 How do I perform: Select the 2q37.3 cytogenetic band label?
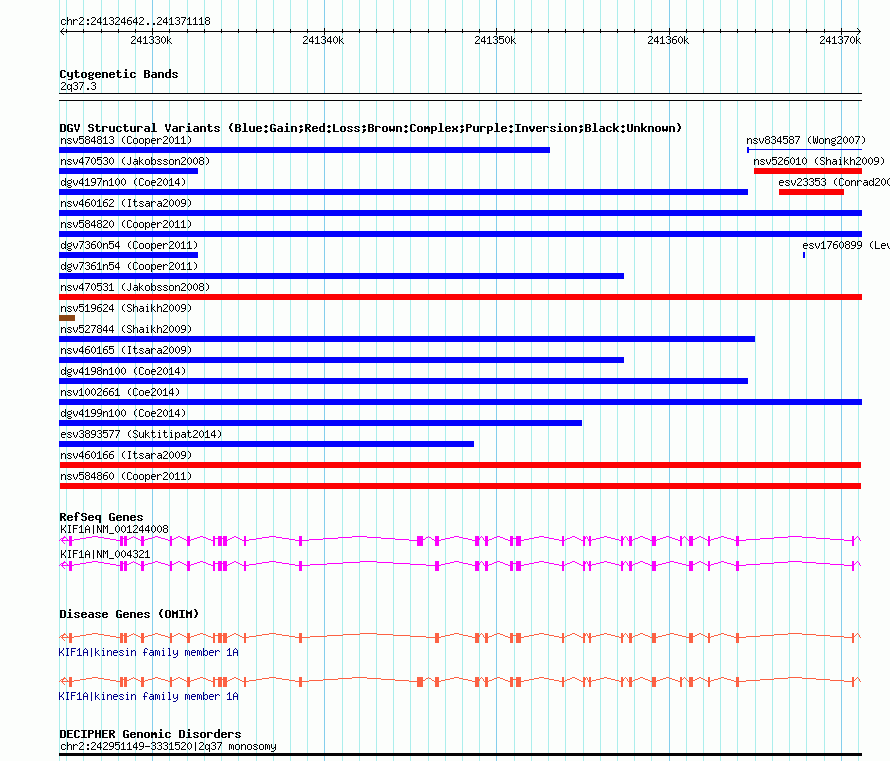(78, 86)
